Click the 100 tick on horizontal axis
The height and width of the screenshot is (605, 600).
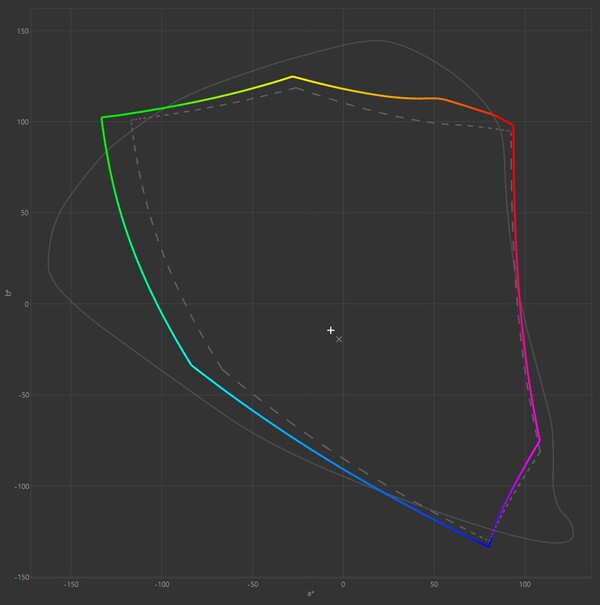coord(524,583)
